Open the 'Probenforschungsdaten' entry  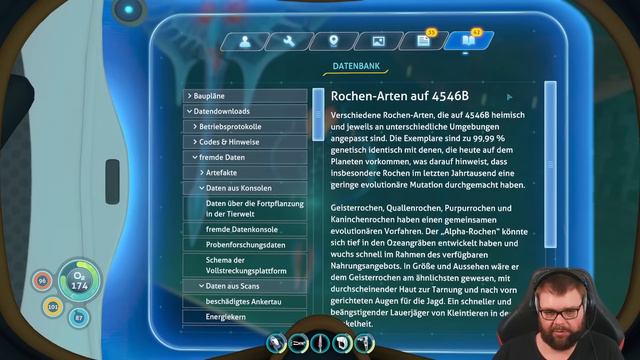pos(245,245)
